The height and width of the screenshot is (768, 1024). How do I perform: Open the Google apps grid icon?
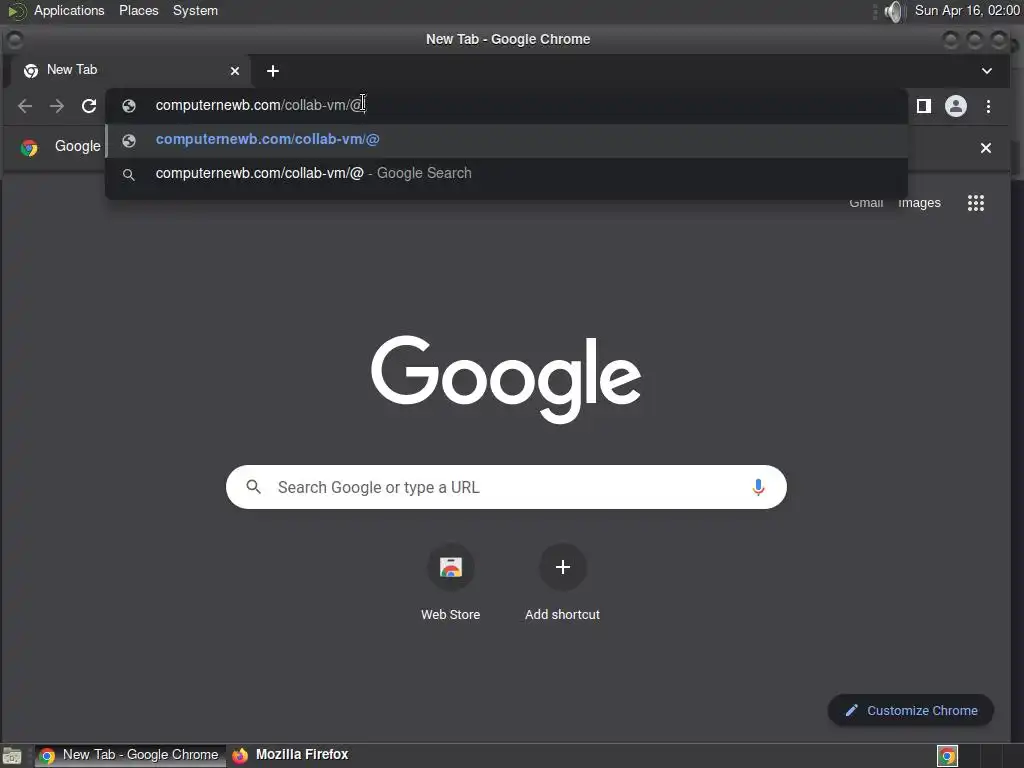pyautogui.click(x=976, y=203)
